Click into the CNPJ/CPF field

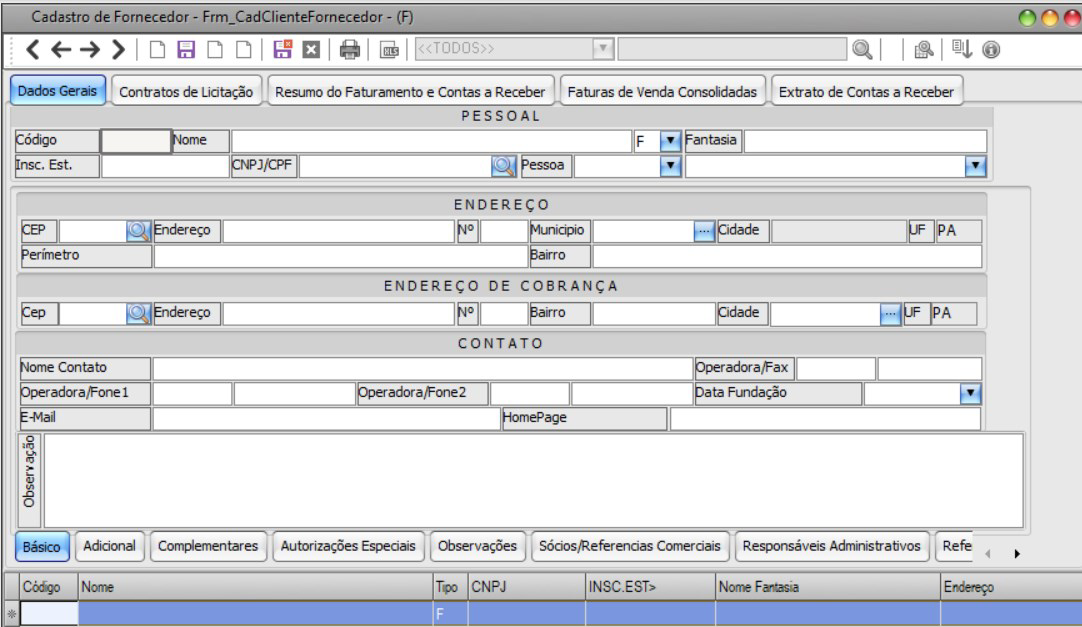pyautogui.click(x=395, y=166)
